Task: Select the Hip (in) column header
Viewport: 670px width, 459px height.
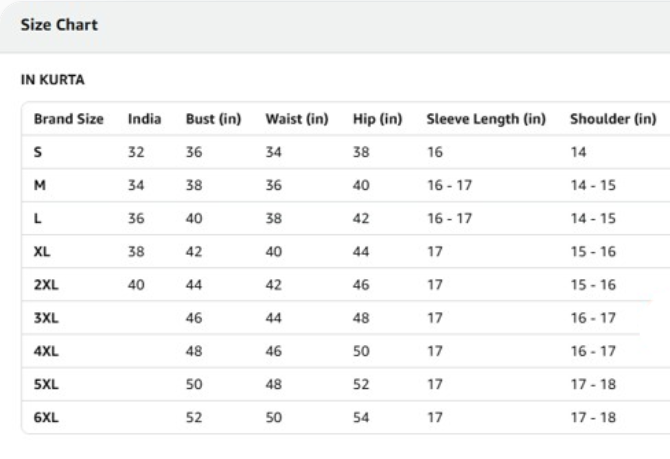Action: 377,119
